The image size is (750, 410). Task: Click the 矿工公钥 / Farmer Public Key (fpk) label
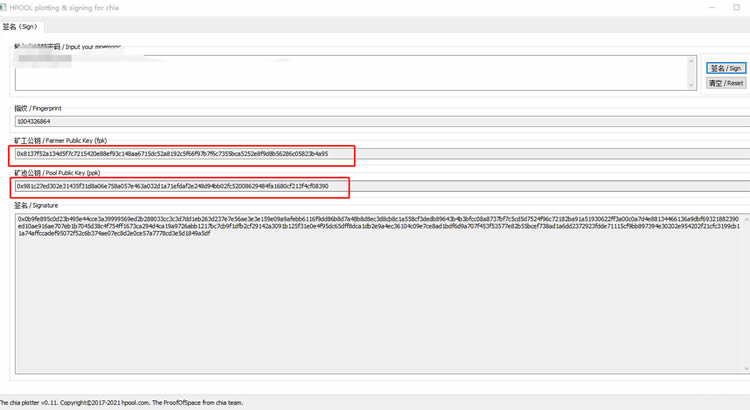[60, 141]
